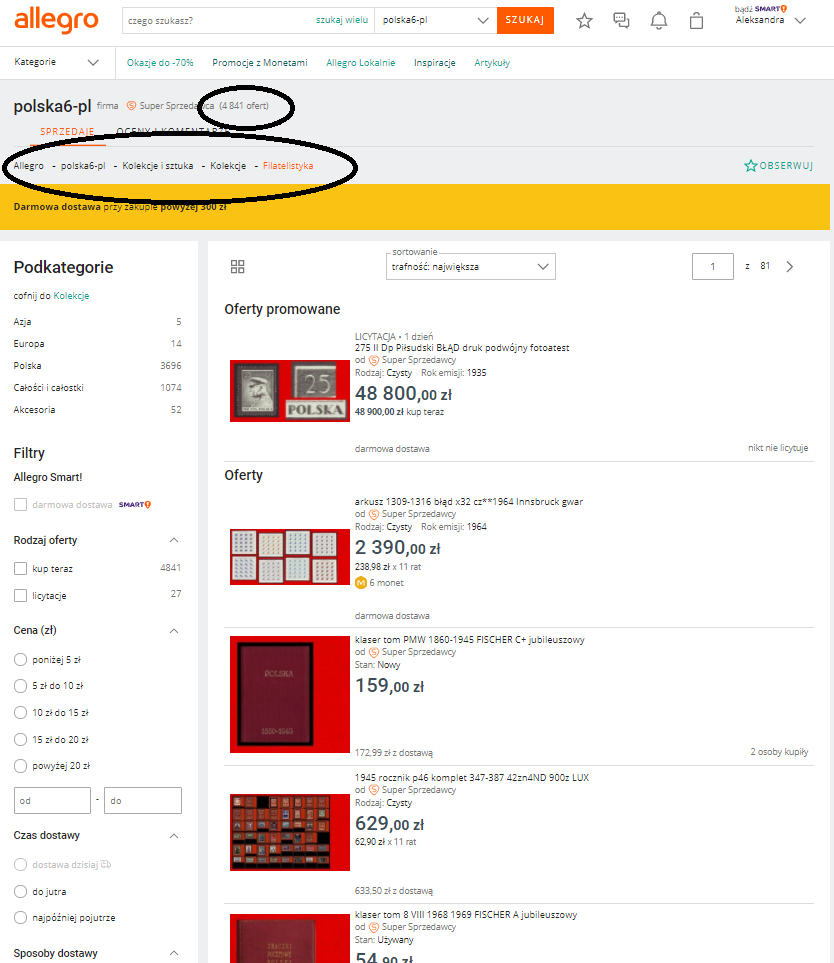The image size is (834, 963).
Task: Tick the 'licytacje' checkbox
Action: point(21,596)
